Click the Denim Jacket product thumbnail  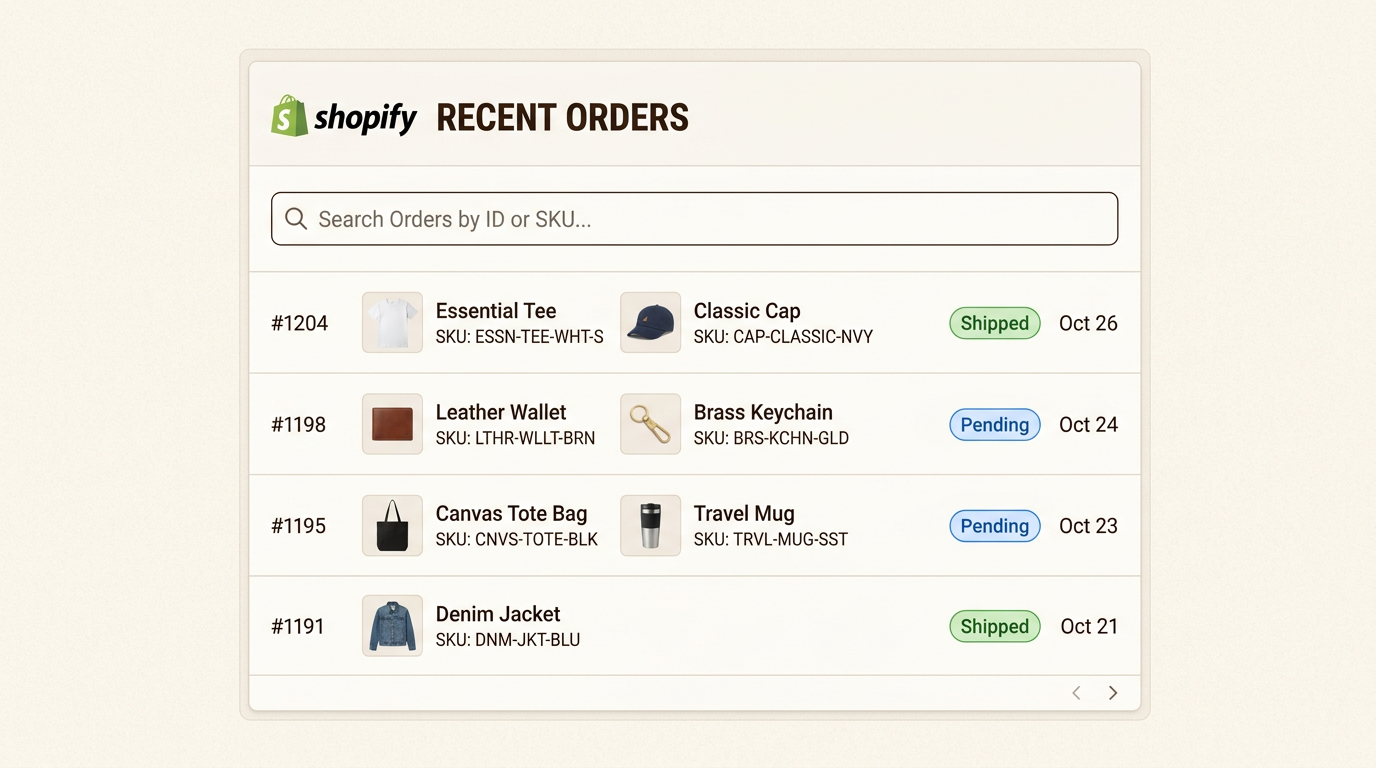point(392,626)
